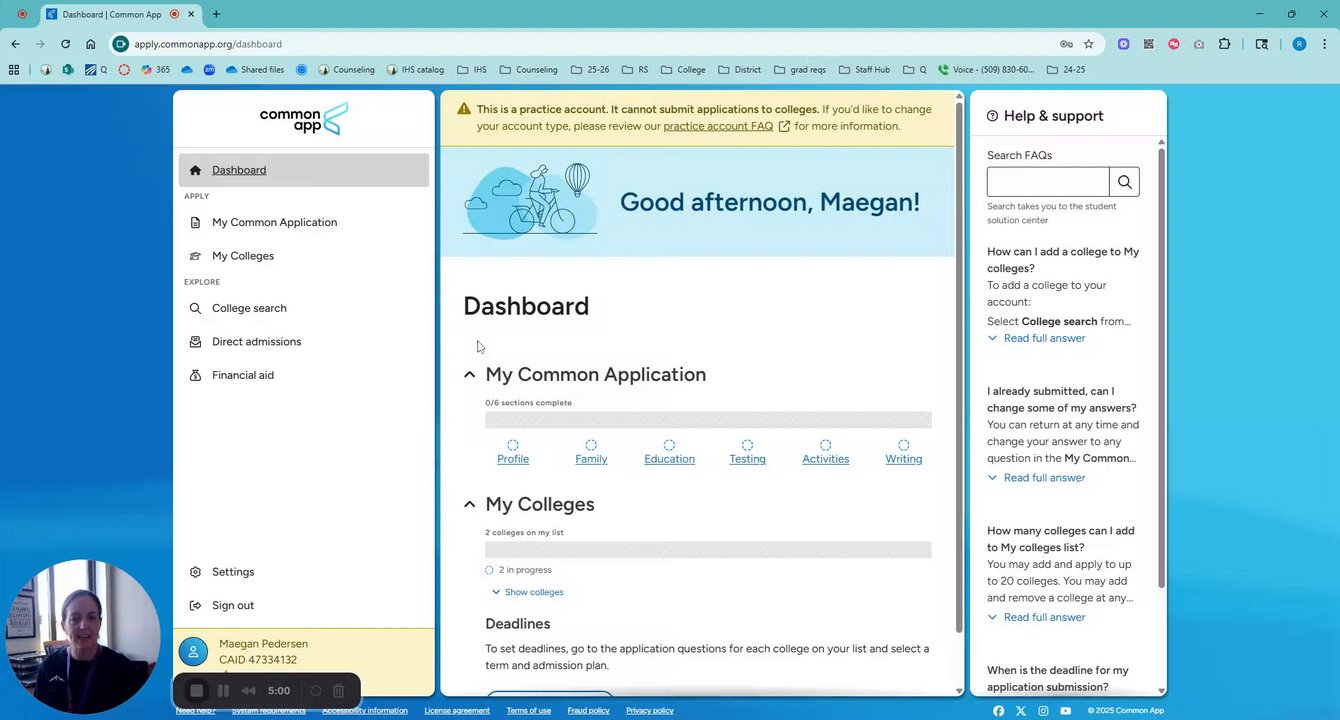The width and height of the screenshot is (1340, 720).
Task: Open Chrome profile avatar R
Action: 1299,44
